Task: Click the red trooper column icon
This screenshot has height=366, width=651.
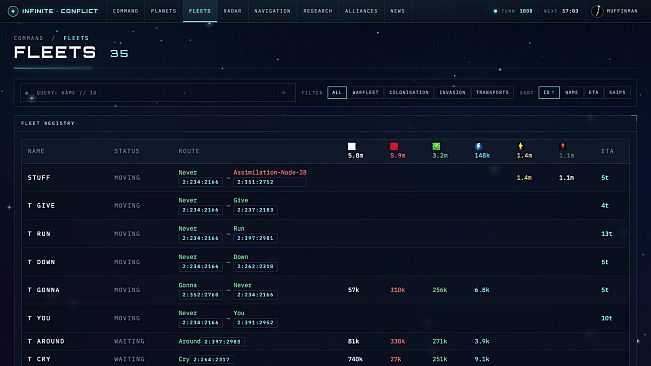Action: click(x=563, y=146)
